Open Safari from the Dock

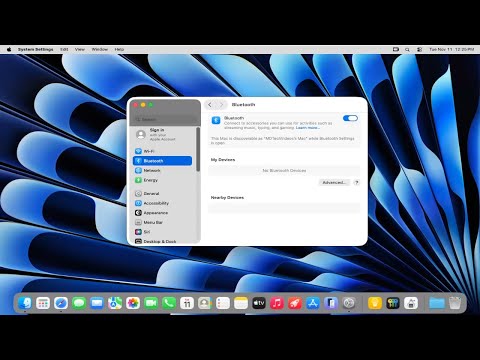(61, 303)
